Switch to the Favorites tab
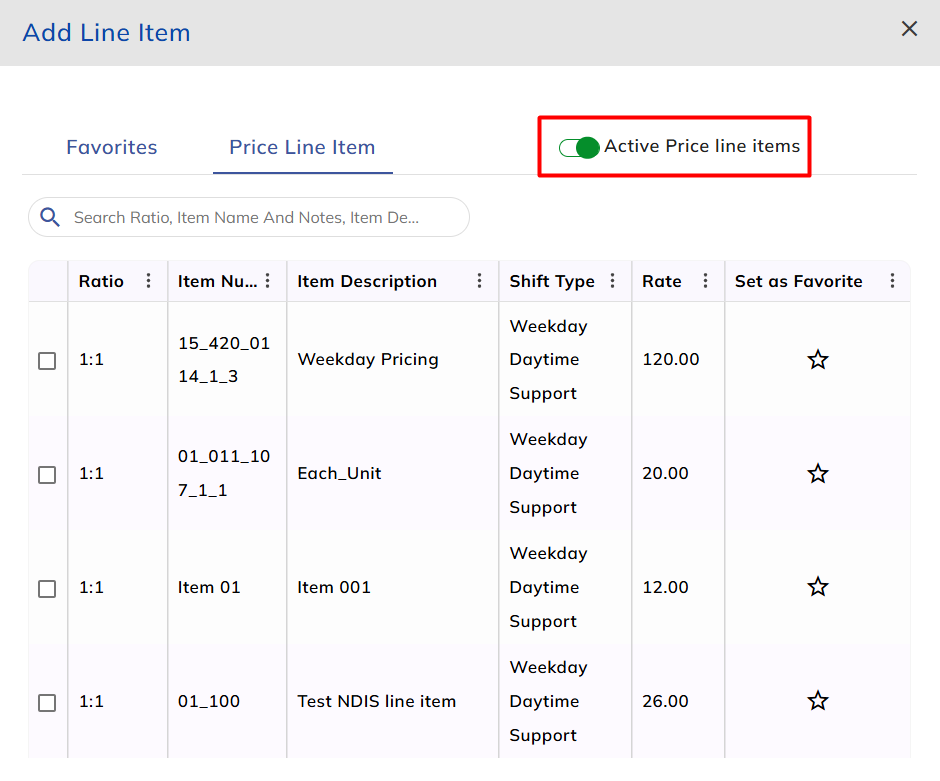Screen dimensions: 940x781 coord(112,147)
